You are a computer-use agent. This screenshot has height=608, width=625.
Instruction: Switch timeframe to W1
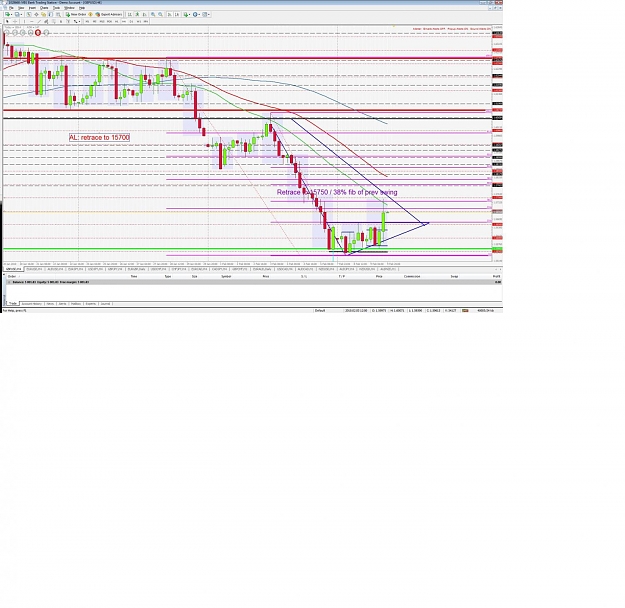coord(139,21)
